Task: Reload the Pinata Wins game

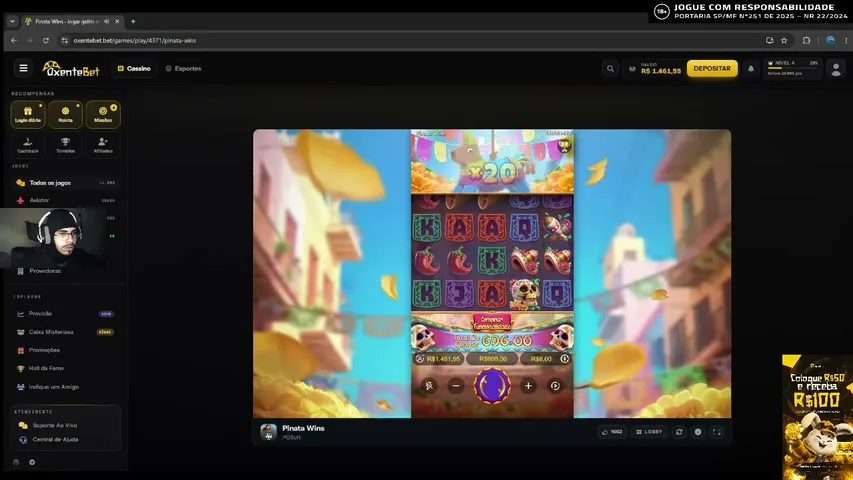Action: [x=679, y=432]
